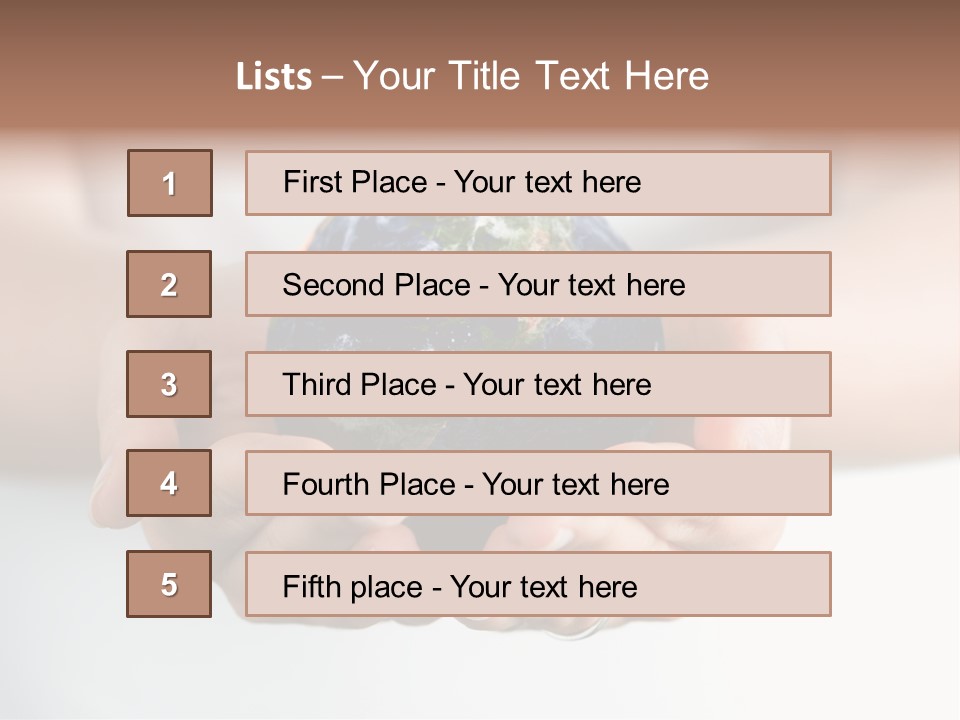Click the number 1 box
Viewport: 960px width, 720px height.
click(x=170, y=183)
